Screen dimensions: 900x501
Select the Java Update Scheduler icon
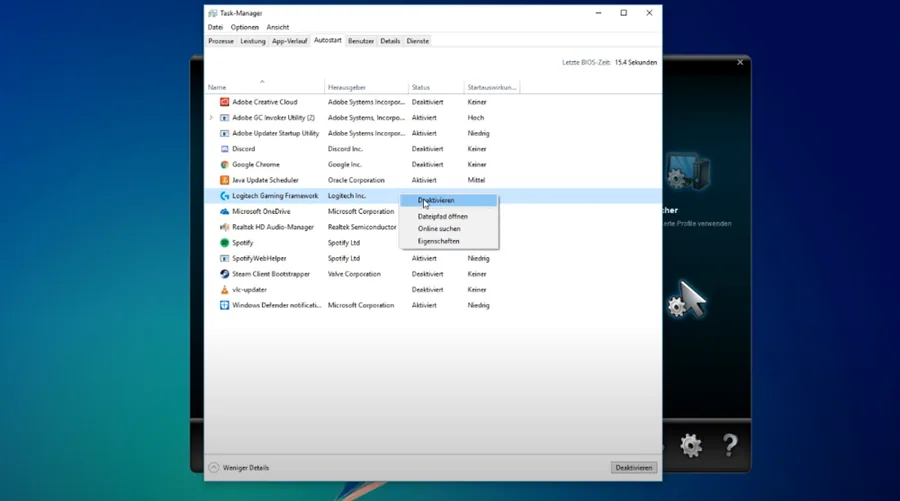tap(224, 180)
